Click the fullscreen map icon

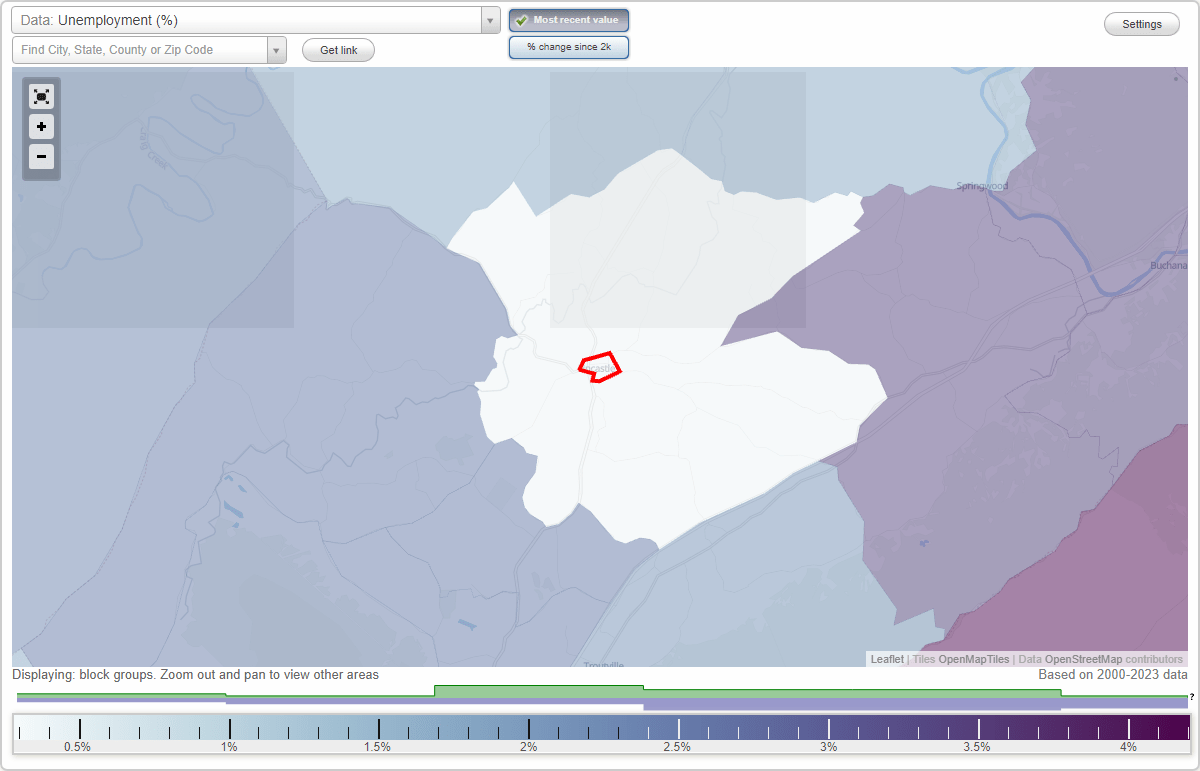click(x=41, y=96)
